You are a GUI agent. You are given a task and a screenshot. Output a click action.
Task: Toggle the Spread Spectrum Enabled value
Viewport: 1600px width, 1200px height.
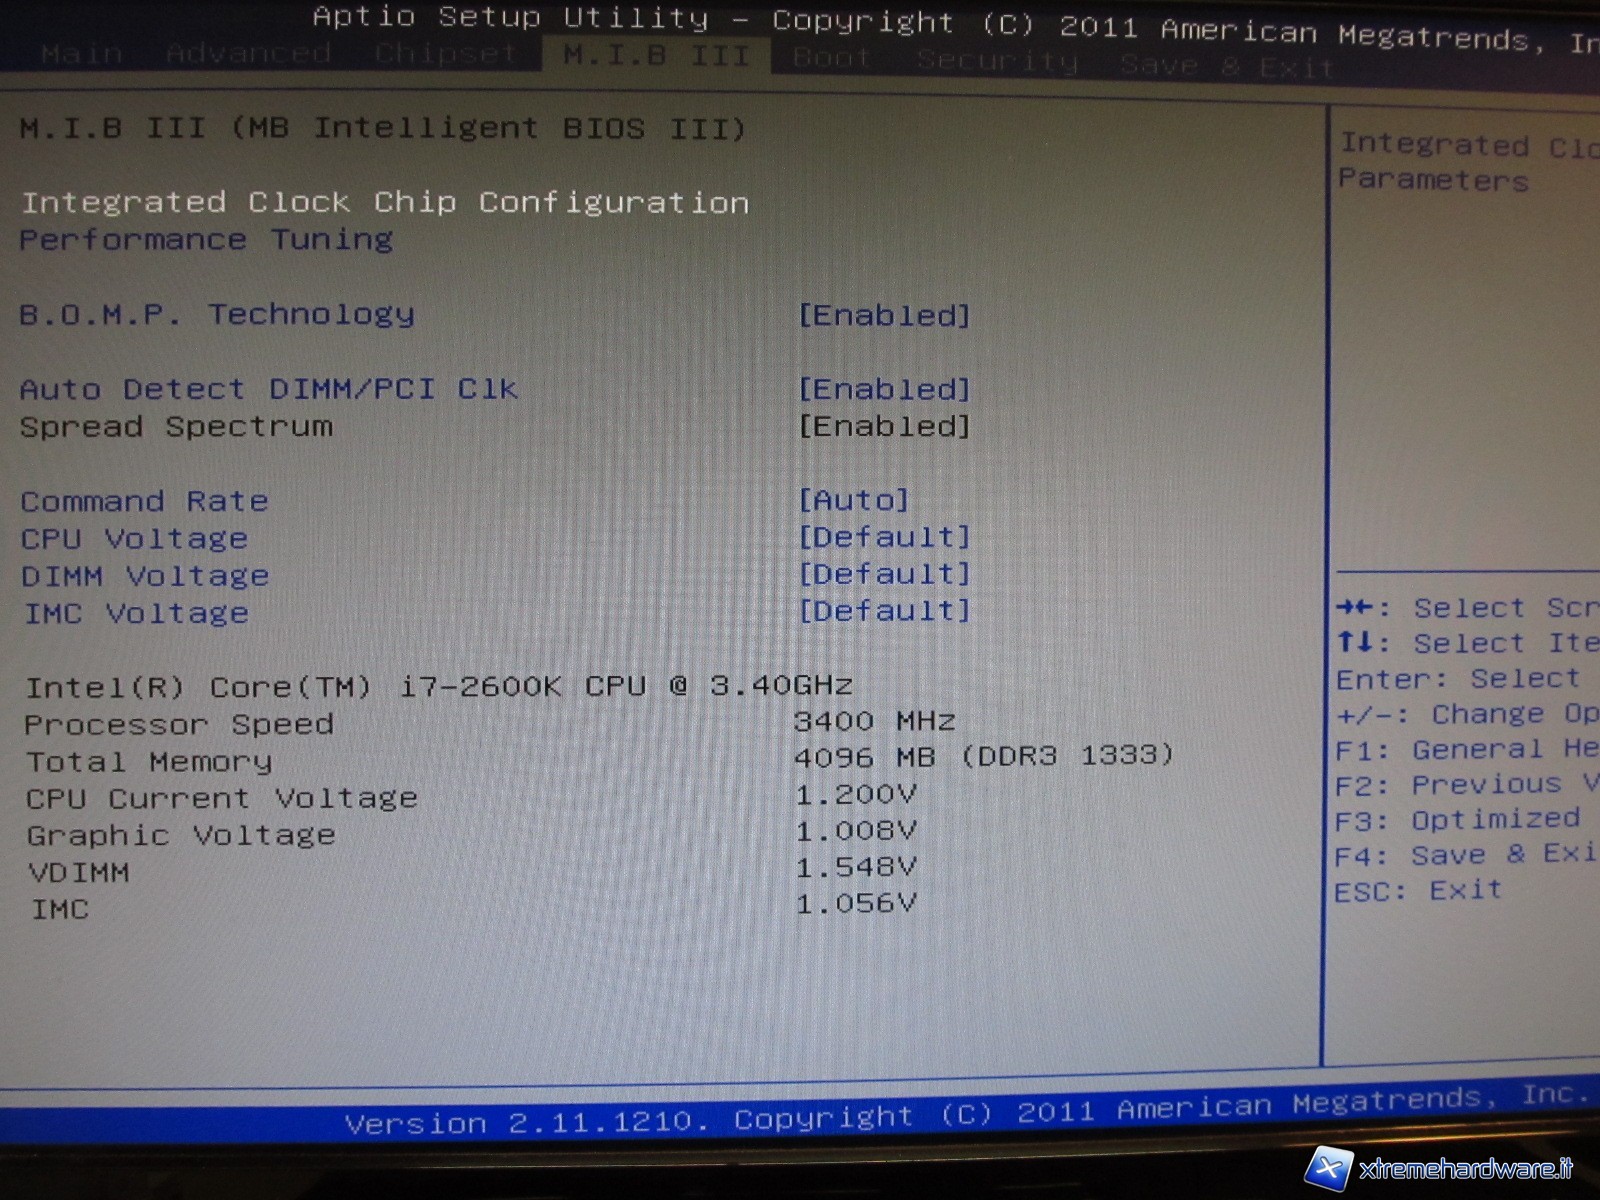884,426
